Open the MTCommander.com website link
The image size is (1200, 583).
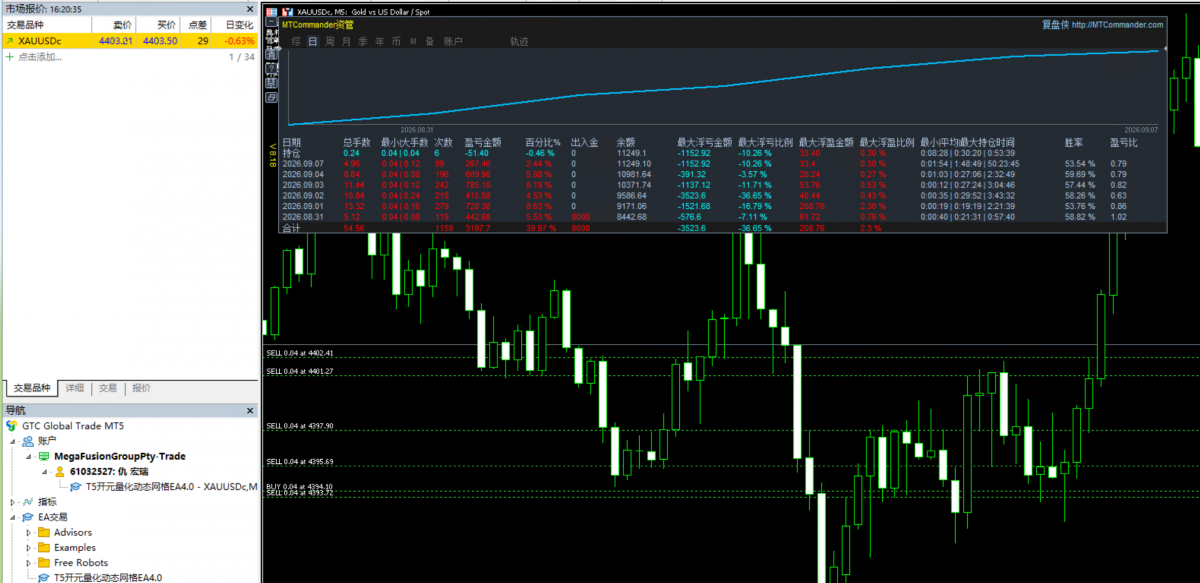(x=1117, y=24)
